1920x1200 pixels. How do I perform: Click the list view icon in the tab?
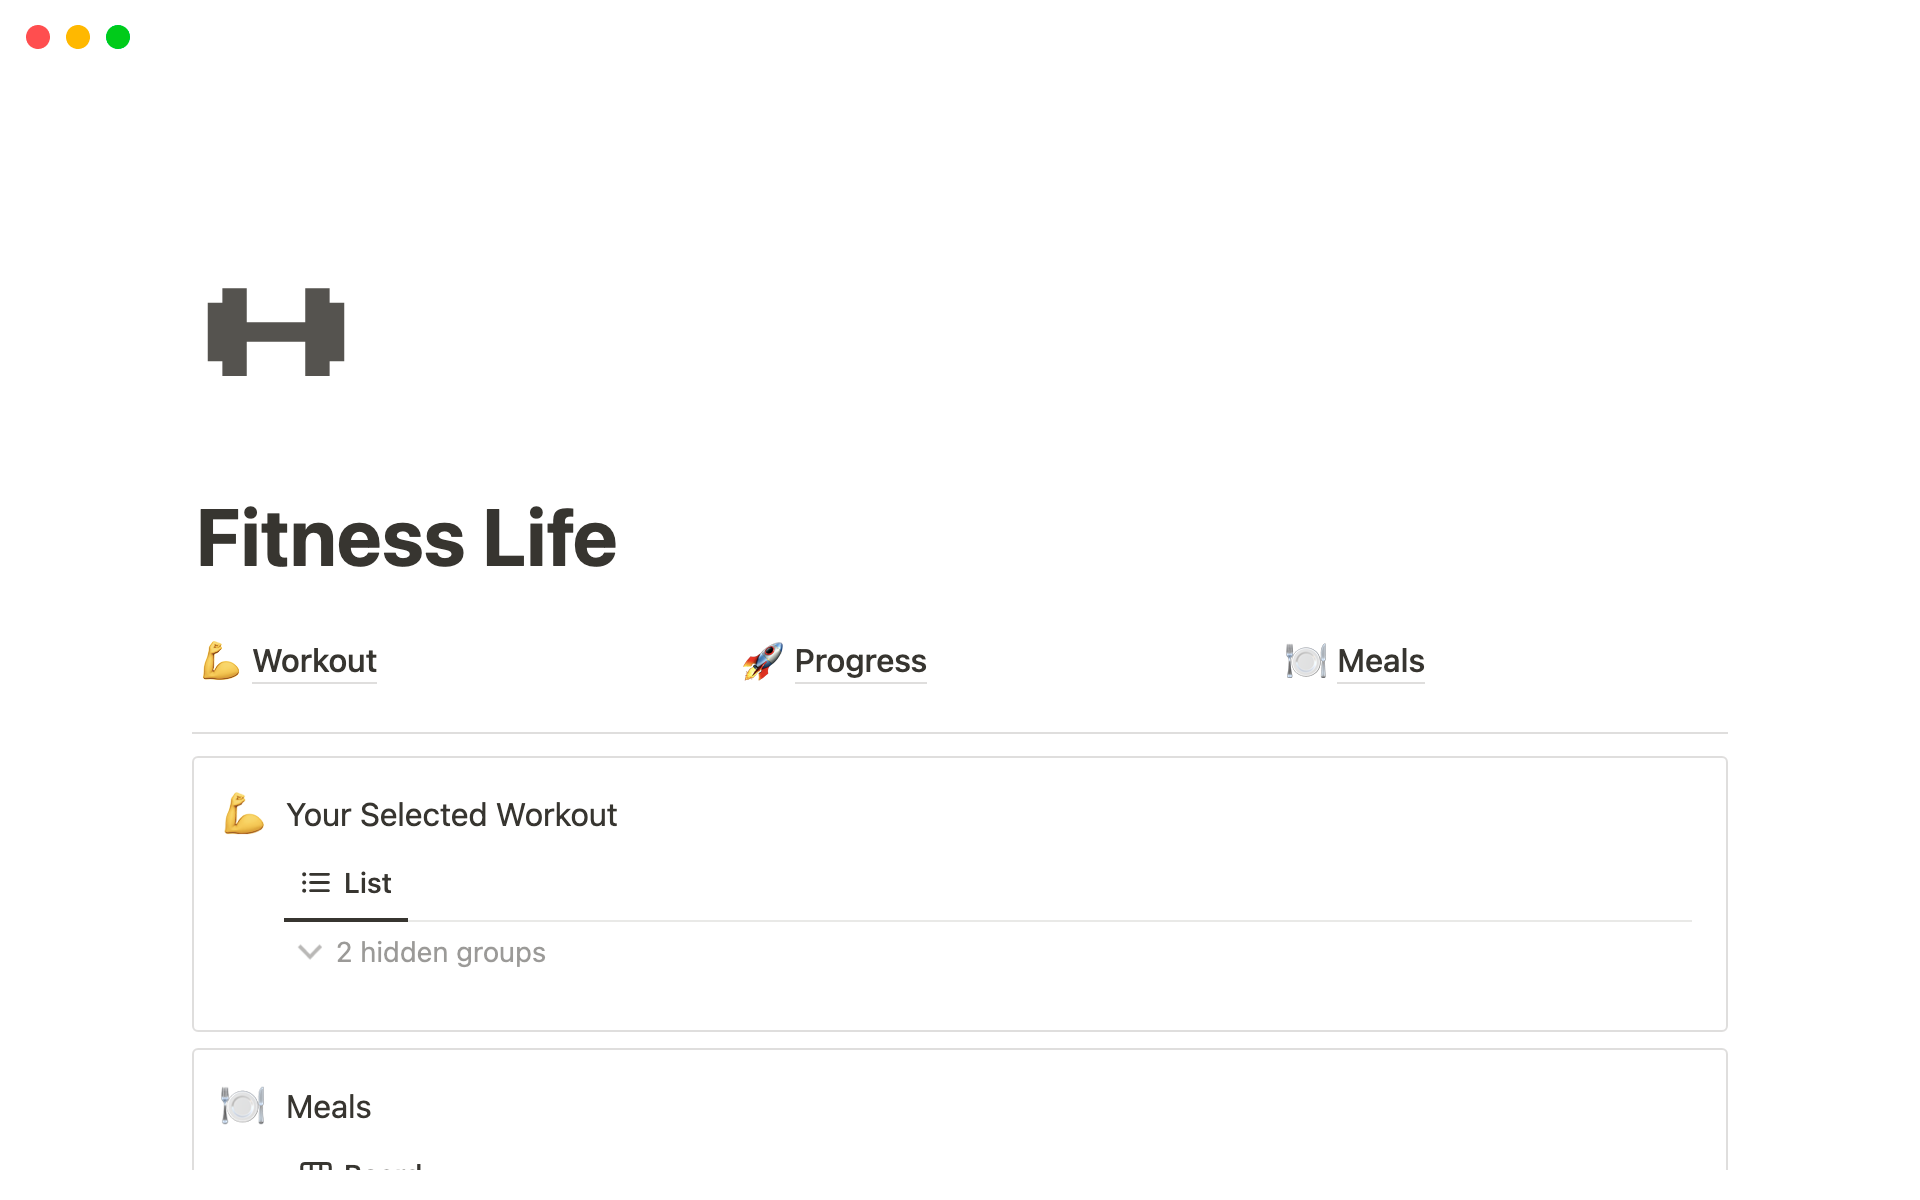315,883
